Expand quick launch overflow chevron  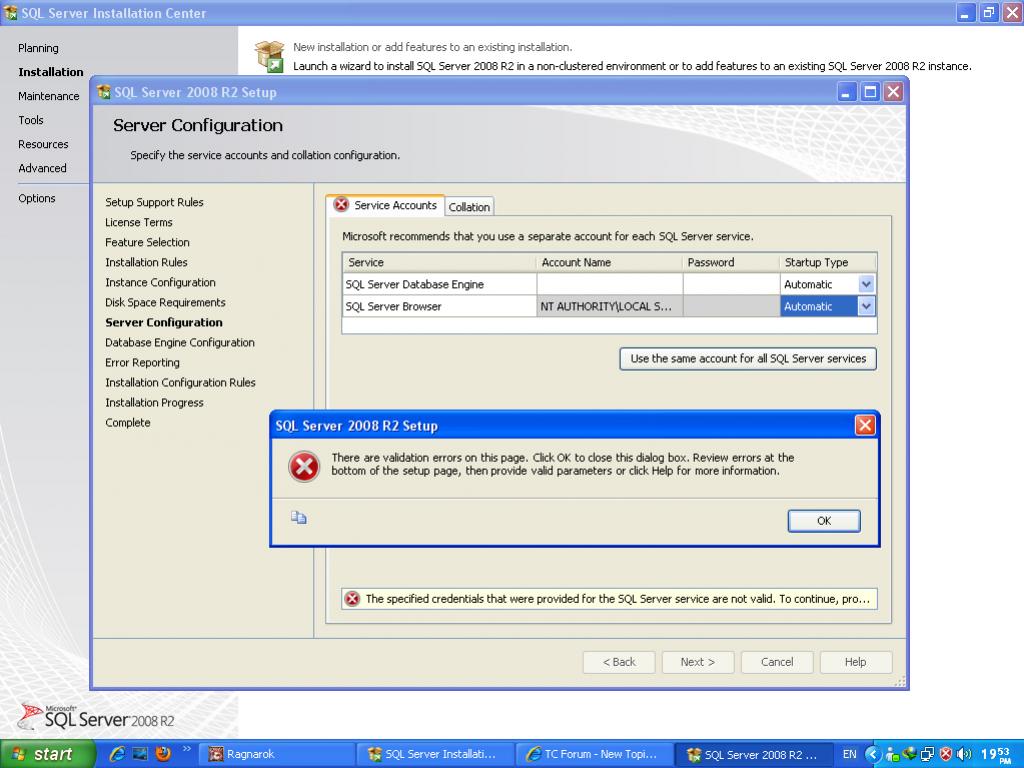pyautogui.click(x=186, y=749)
